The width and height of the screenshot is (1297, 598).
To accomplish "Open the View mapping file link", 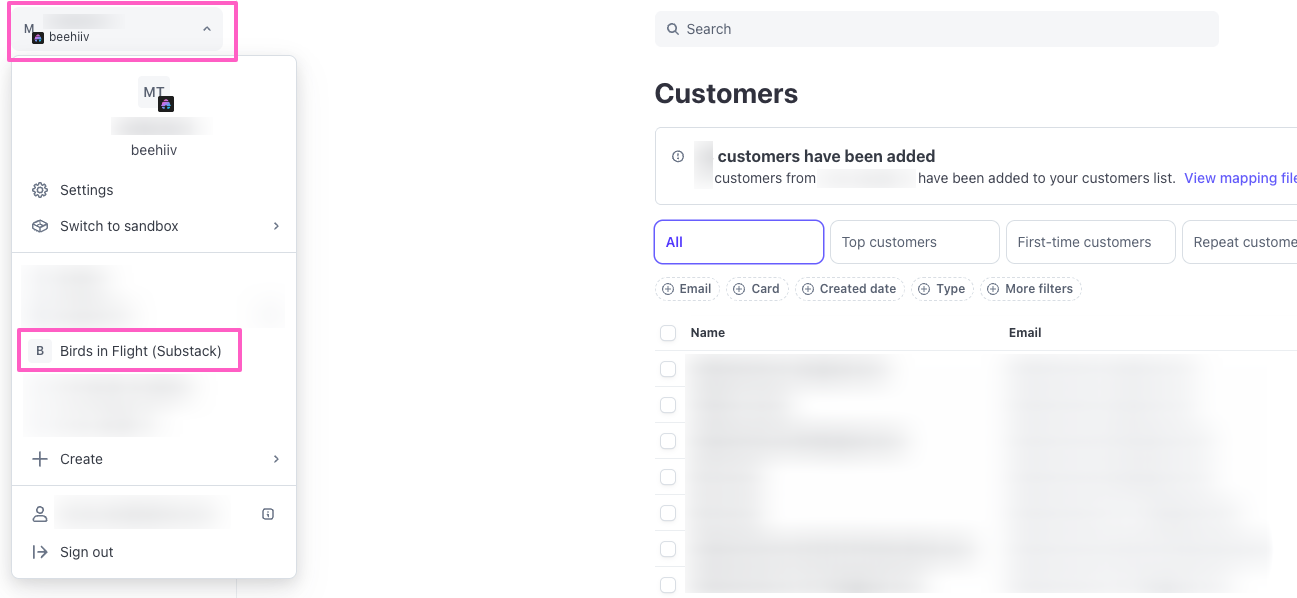I will point(1240,178).
